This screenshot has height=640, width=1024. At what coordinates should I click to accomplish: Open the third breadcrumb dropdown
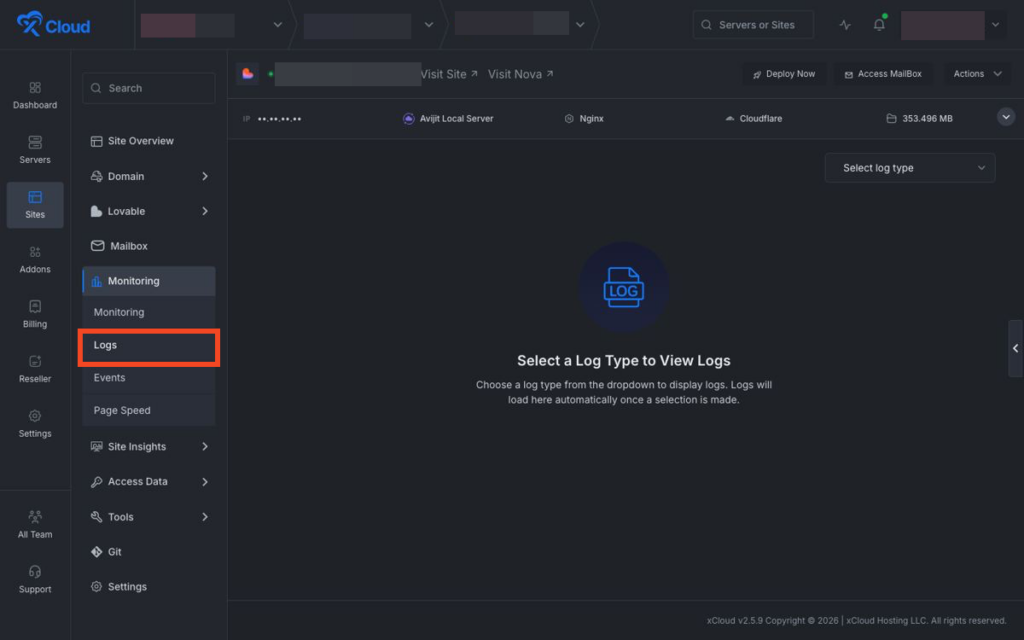point(580,25)
